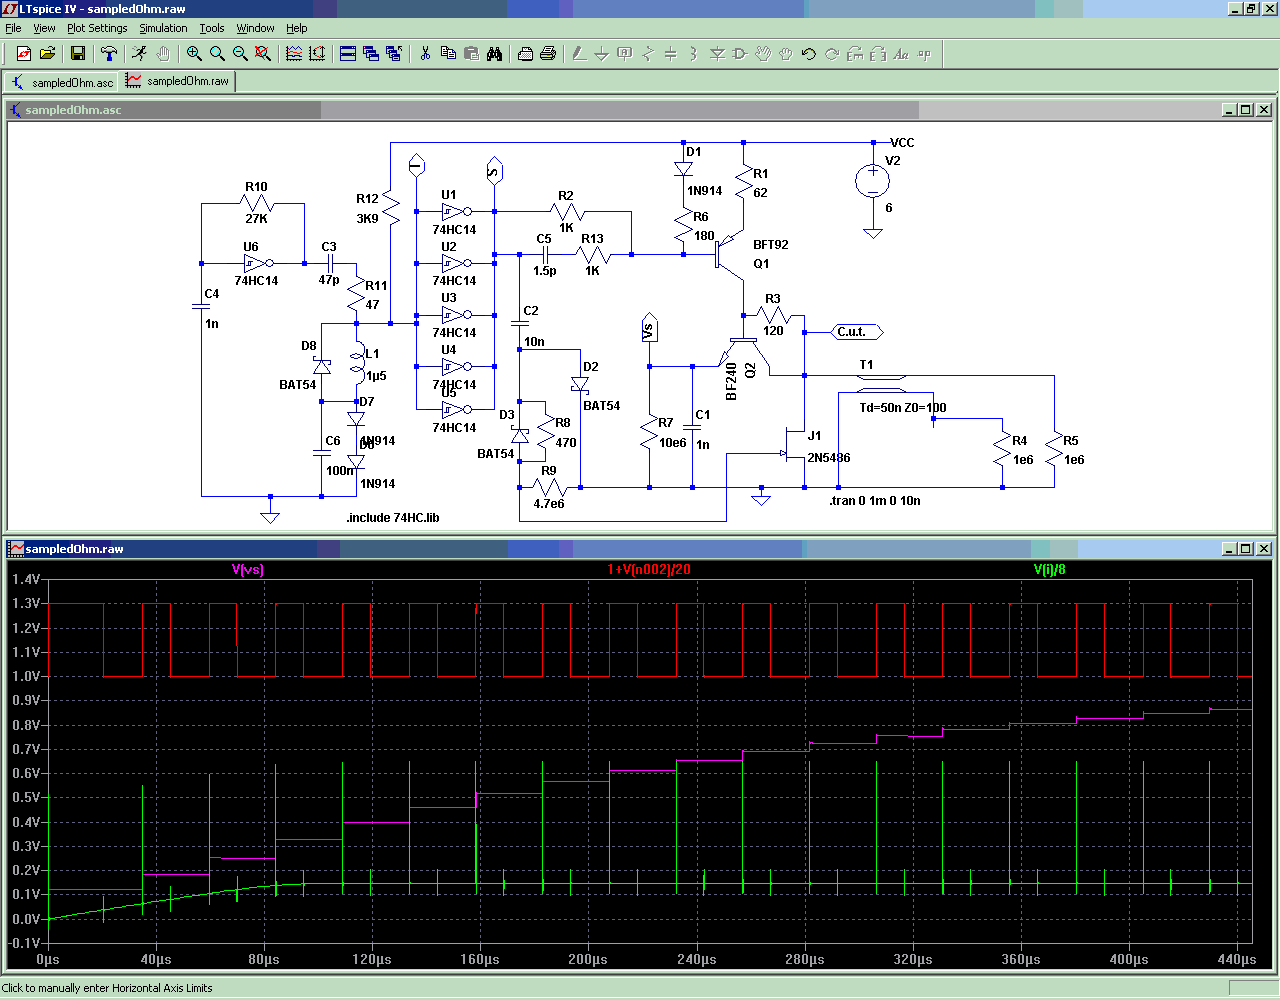Click the V(vs) trace label
This screenshot has width=1280, height=1000.
[248, 569]
